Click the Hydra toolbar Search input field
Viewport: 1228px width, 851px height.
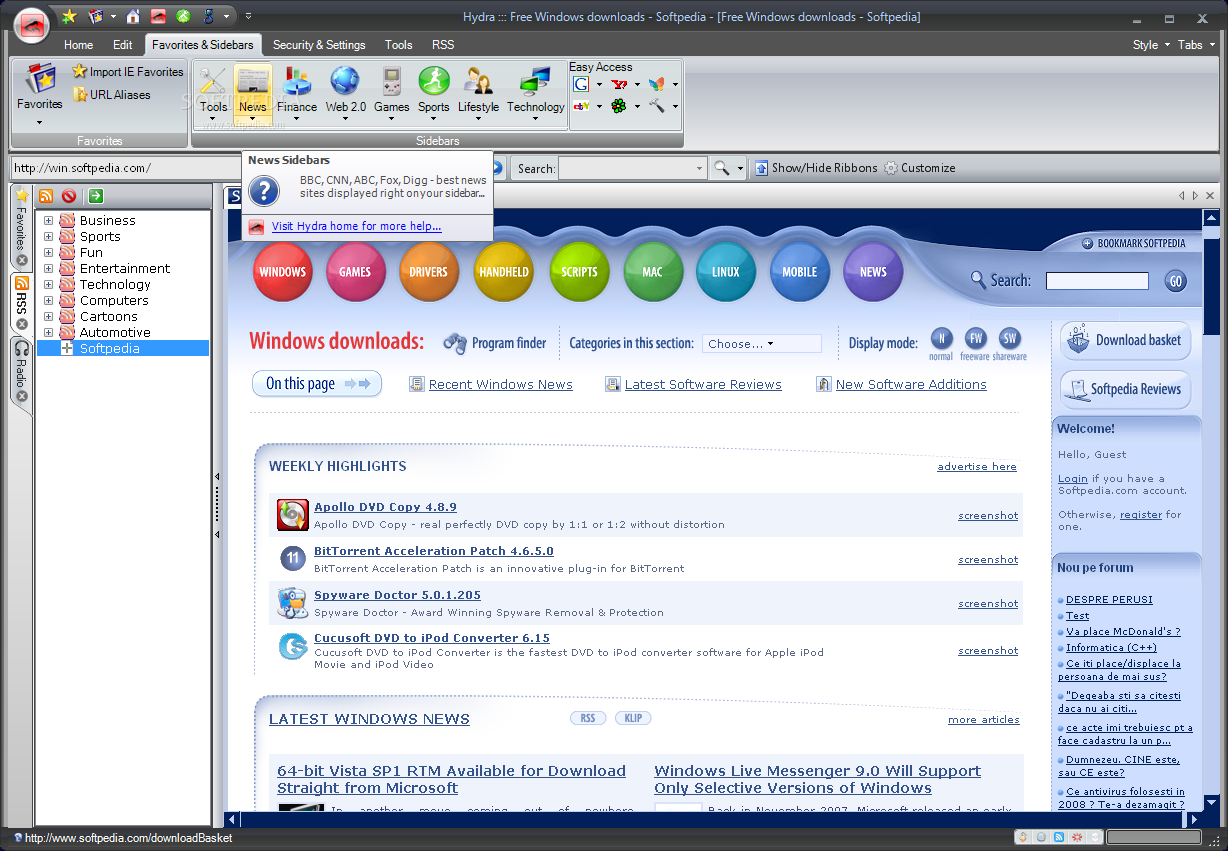[x=633, y=168]
